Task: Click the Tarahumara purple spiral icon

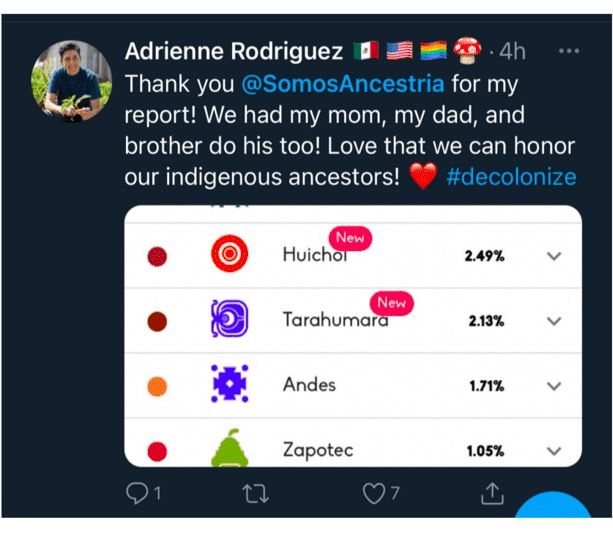Action: coord(229,318)
